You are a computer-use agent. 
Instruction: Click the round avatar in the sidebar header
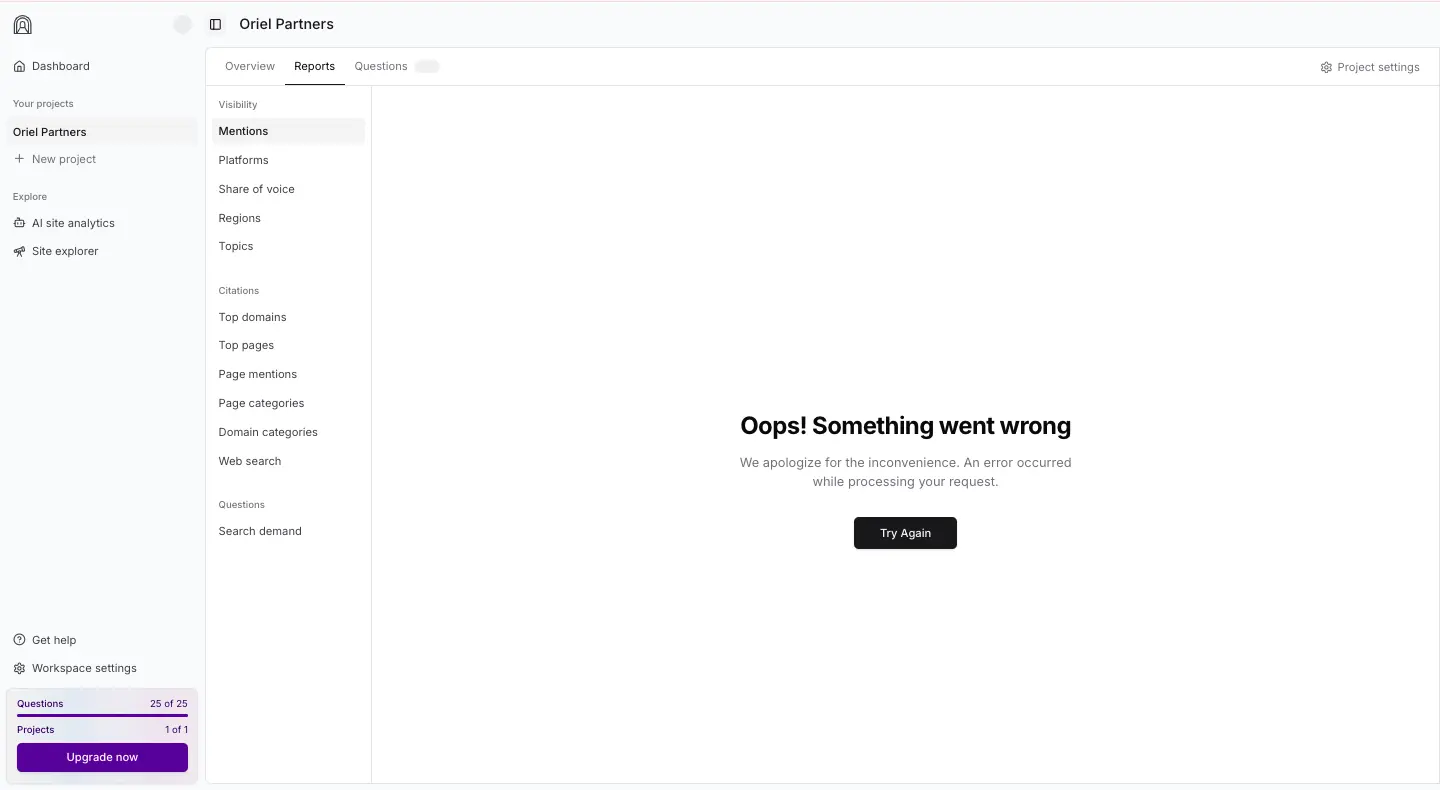tap(182, 25)
